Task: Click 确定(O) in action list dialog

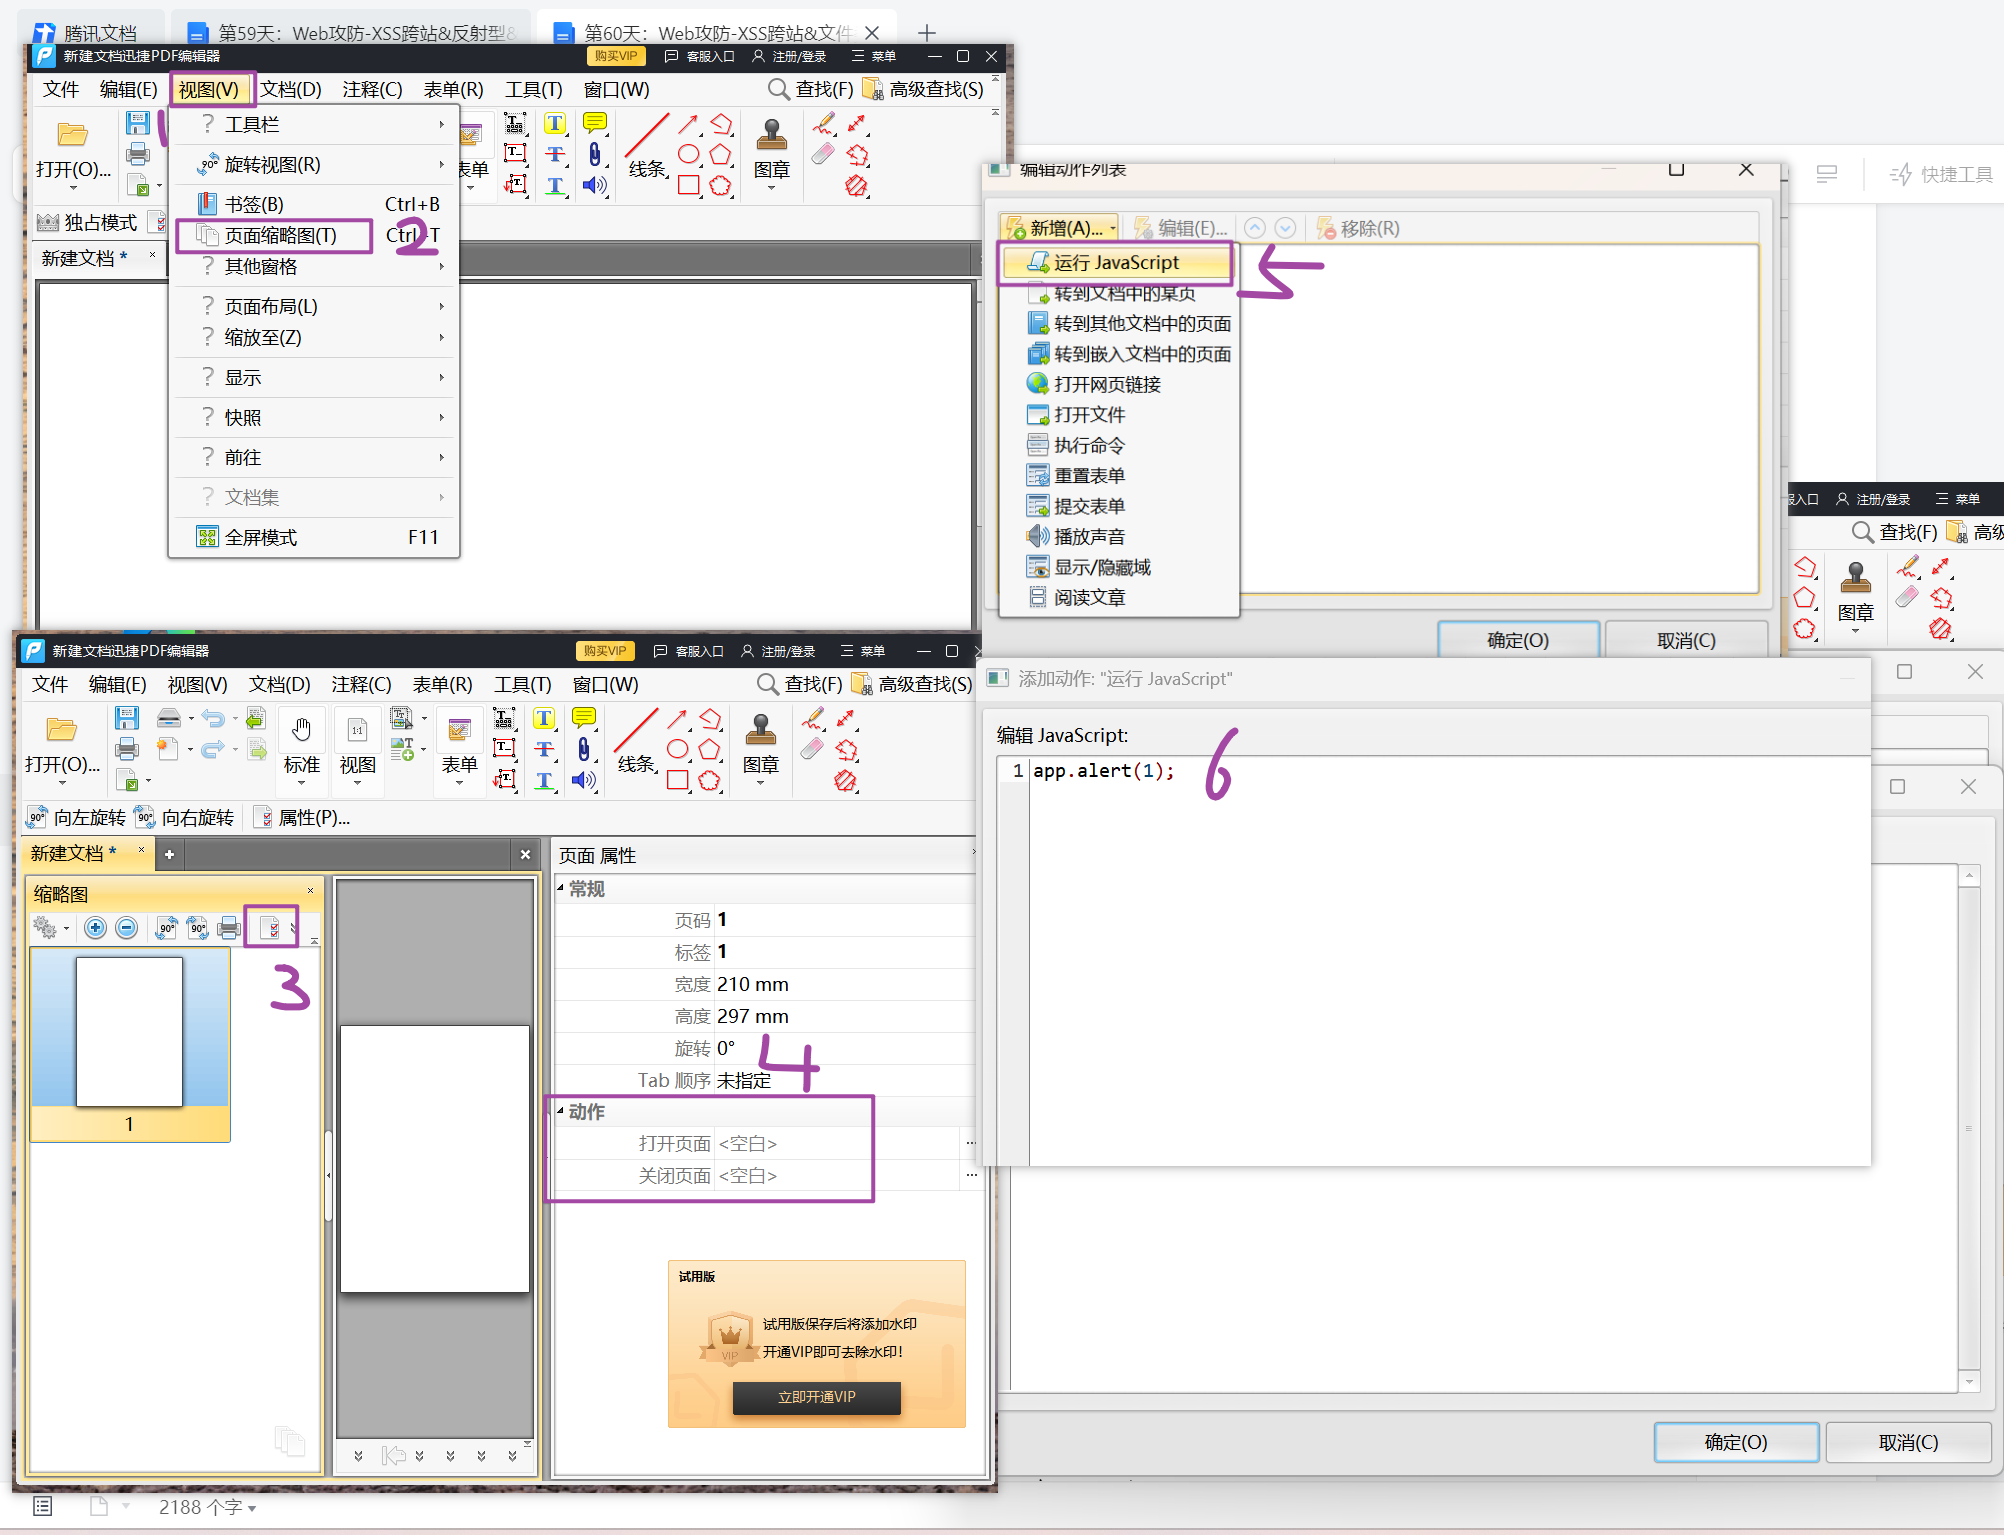Action: click(1518, 640)
